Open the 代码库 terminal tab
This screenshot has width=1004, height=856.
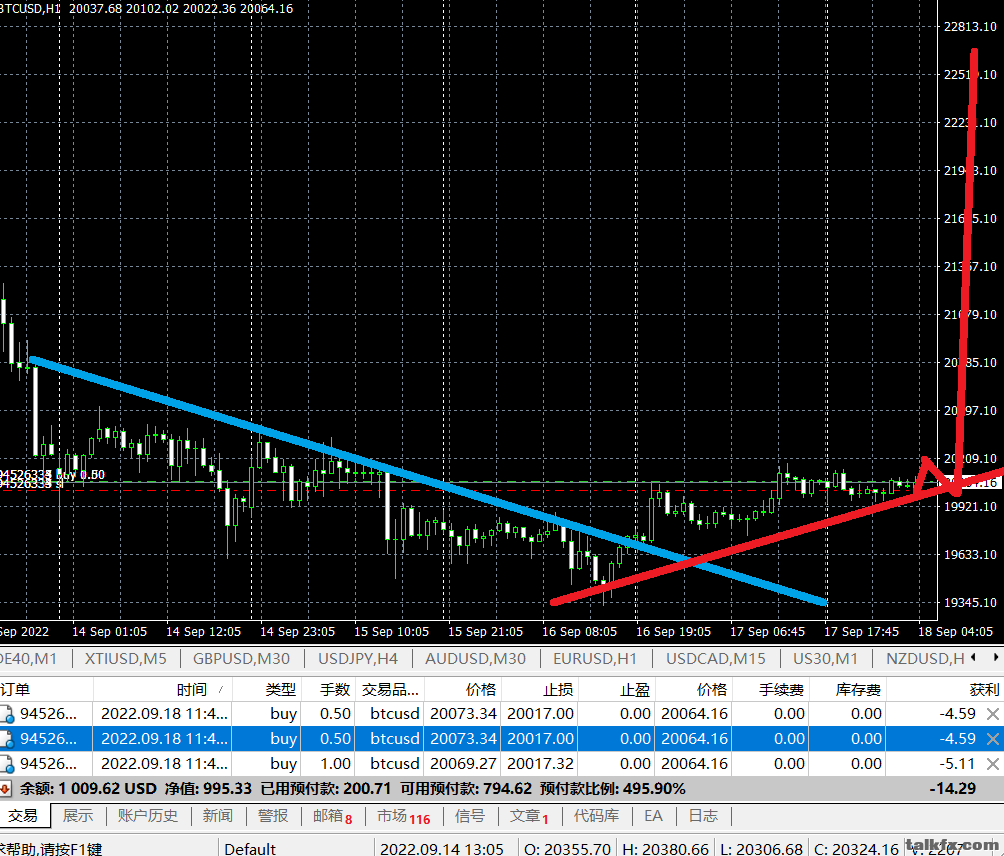click(x=597, y=816)
